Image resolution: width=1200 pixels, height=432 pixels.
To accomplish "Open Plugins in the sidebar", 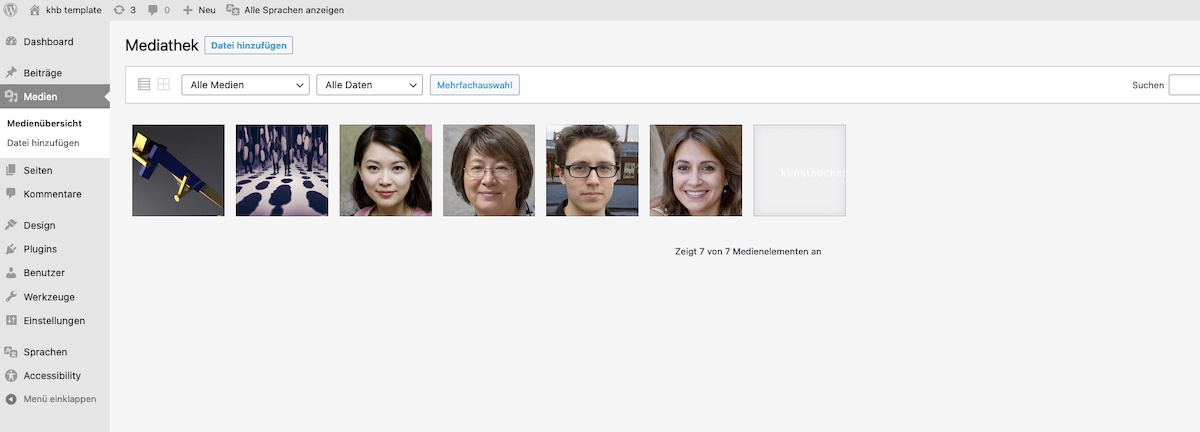I will tap(40, 249).
